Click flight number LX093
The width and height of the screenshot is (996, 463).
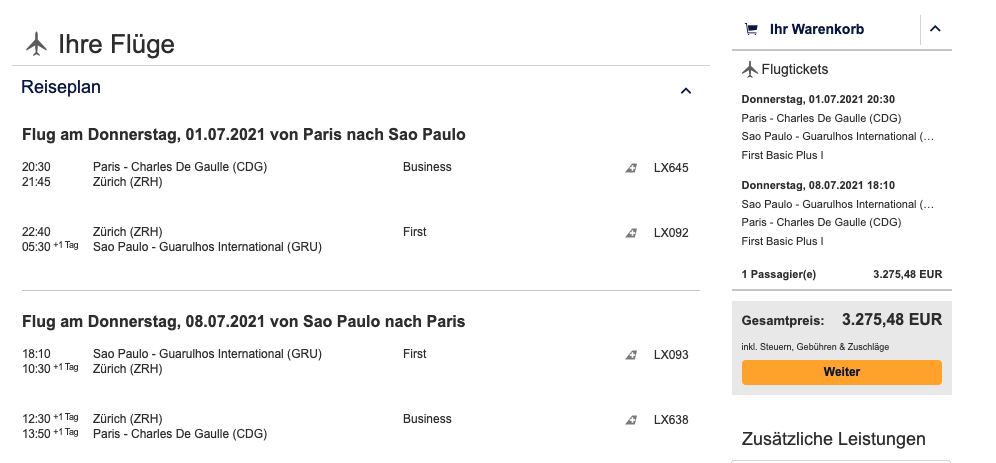point(671,355)
